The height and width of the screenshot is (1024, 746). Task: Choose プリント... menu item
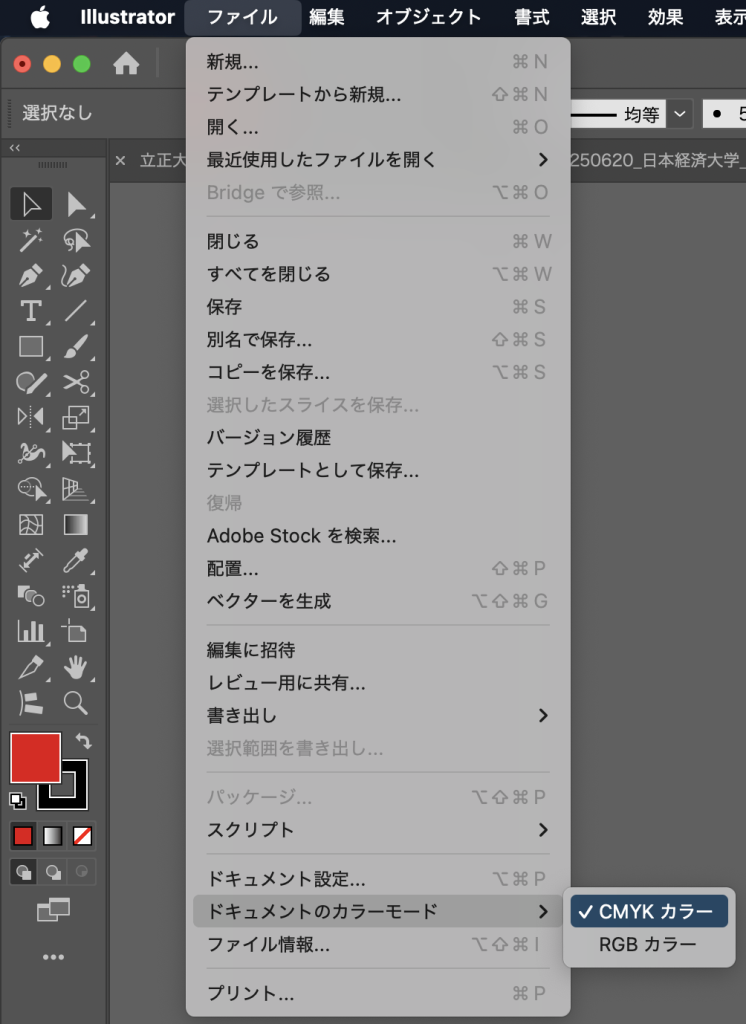(x=378, y=993)
